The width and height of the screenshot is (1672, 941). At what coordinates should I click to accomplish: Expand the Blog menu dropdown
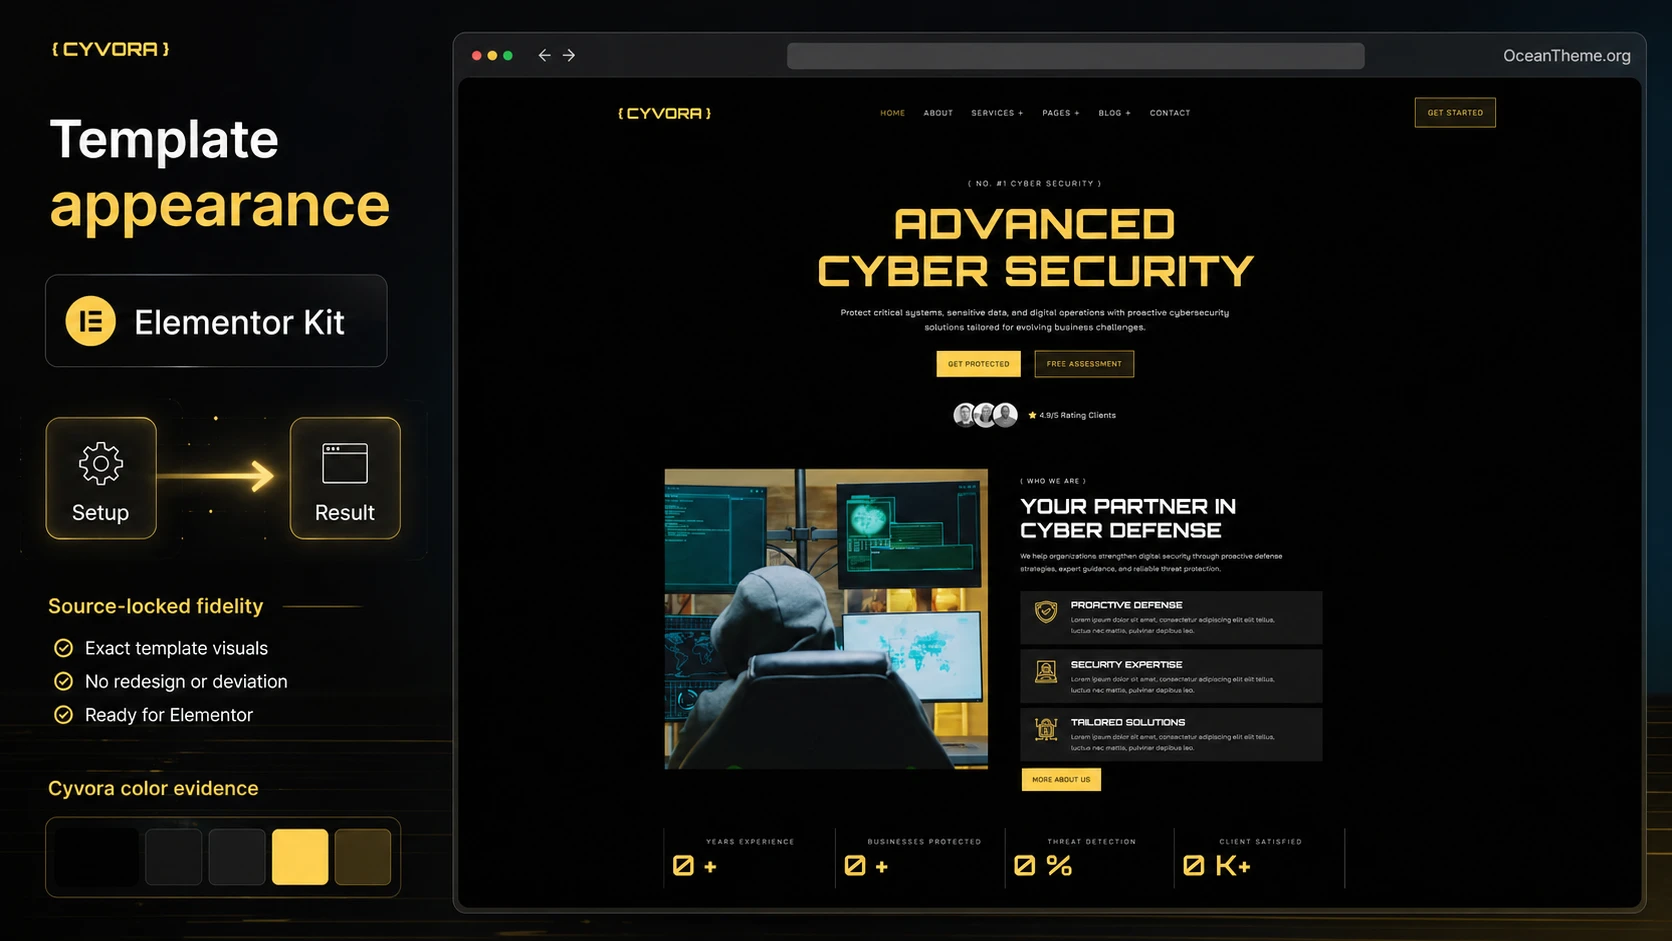click(x=1114, y=113)
